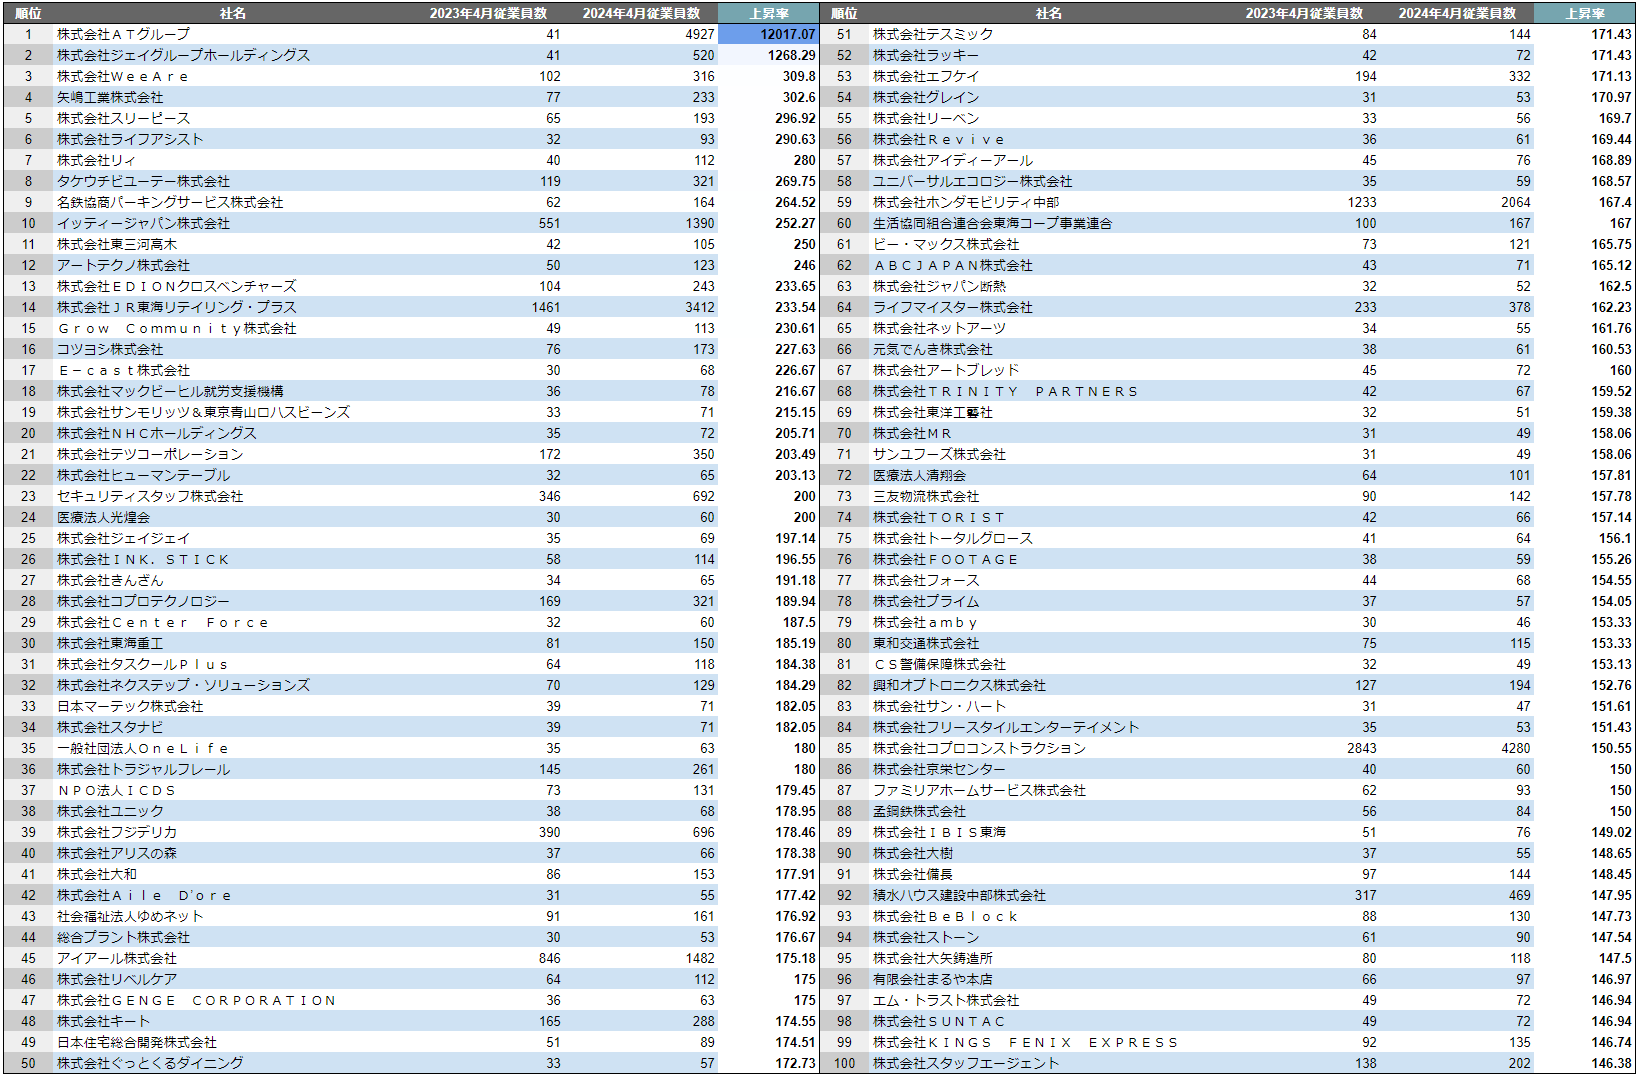Click the company ビー・マックス株式会社
This screenshot has width=1637, height=1075.
click(946, 244)
